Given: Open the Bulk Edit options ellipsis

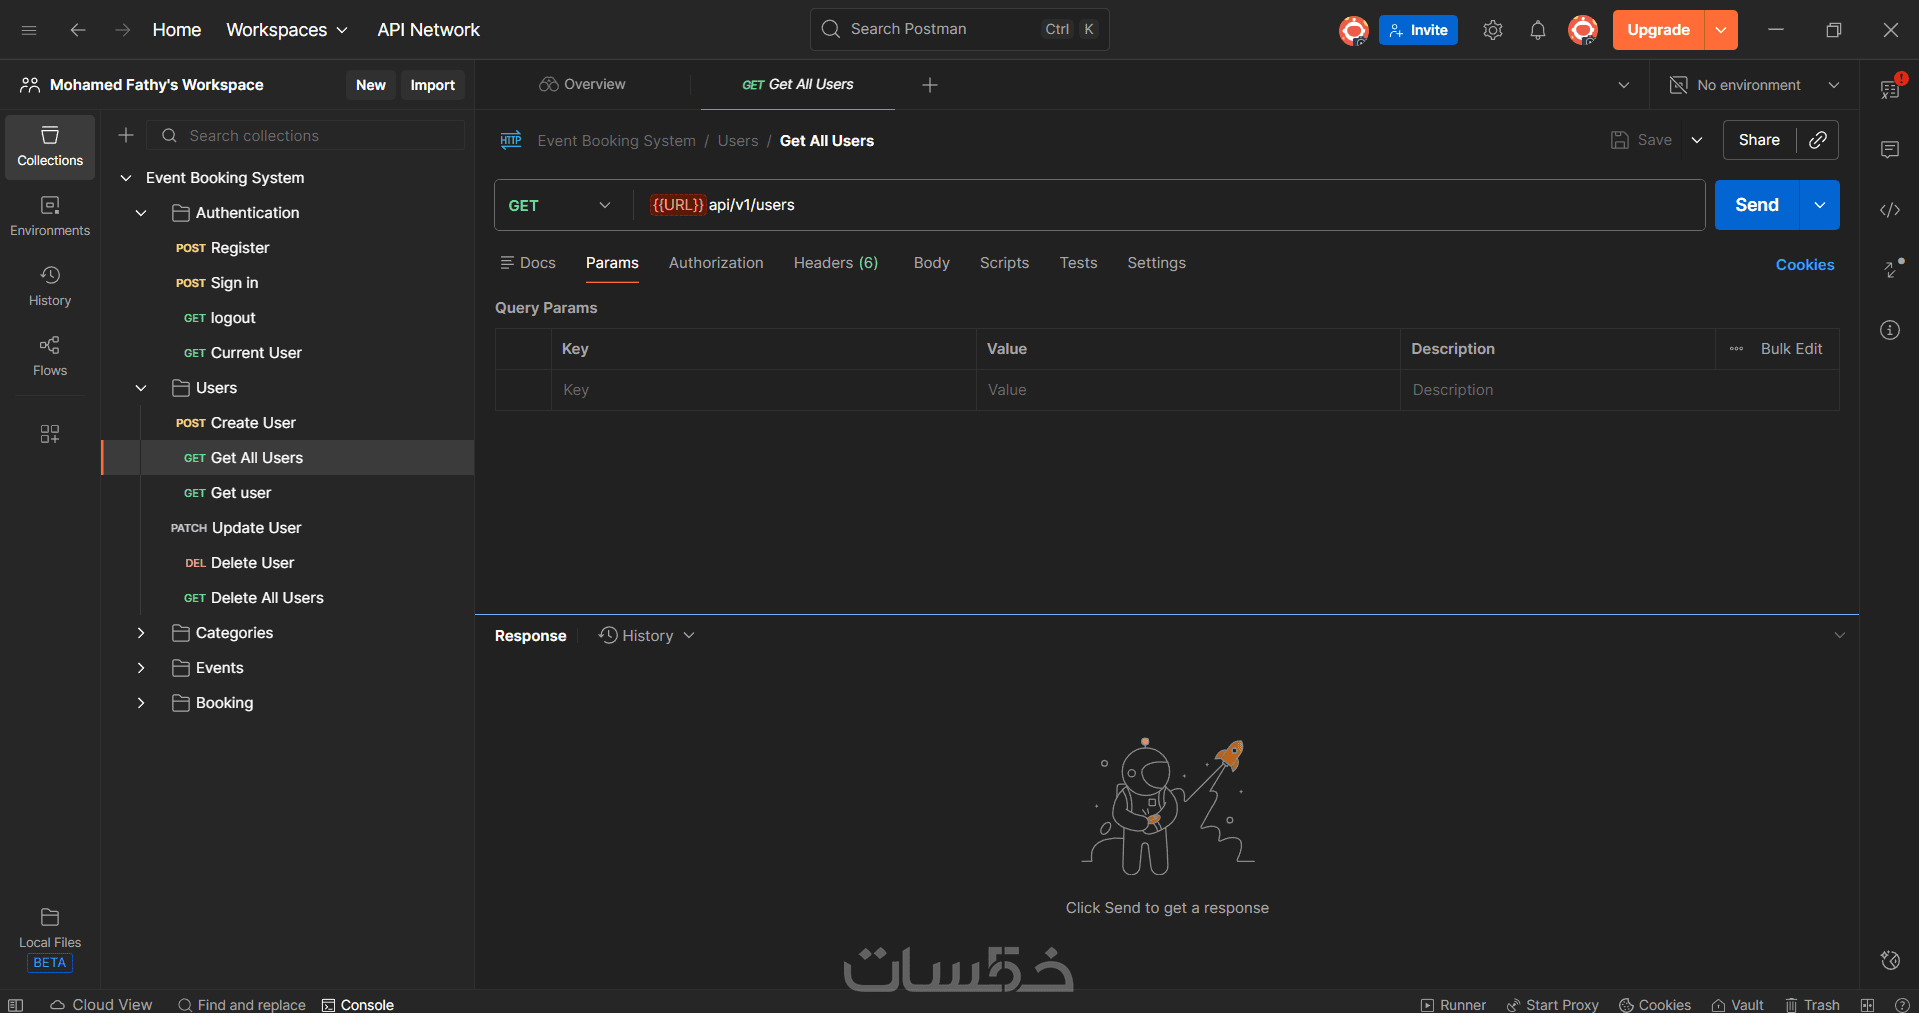Looking at the screenshot, I should tap(1736, 349).
